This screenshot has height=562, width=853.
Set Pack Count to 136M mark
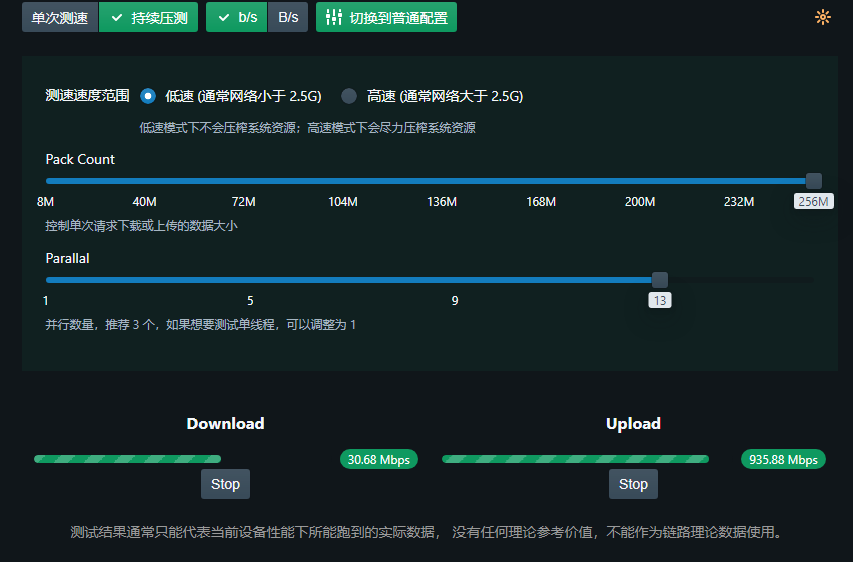(x=442, y=202)
